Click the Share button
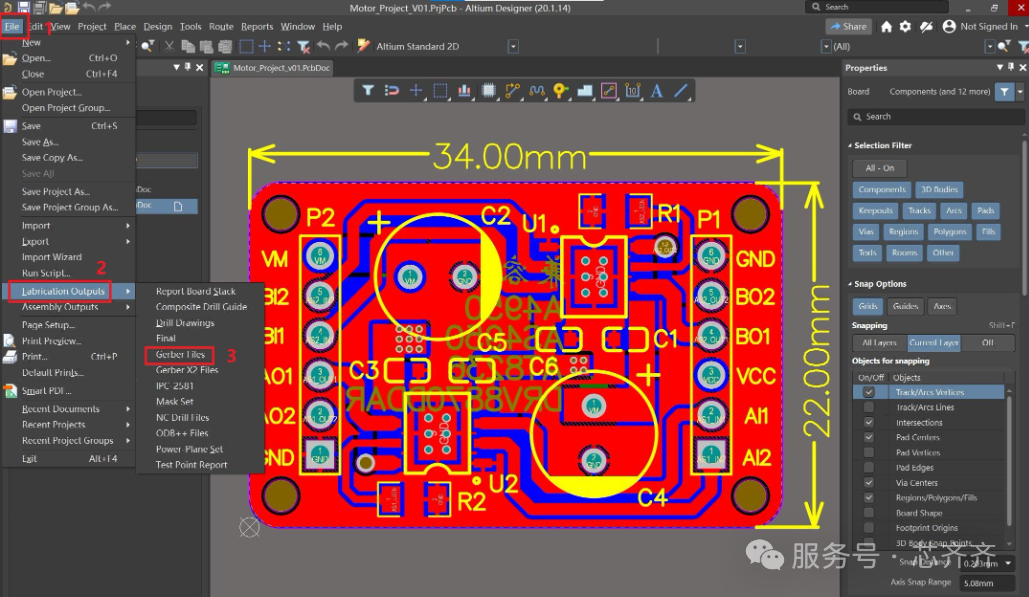 tap(848, 27)
